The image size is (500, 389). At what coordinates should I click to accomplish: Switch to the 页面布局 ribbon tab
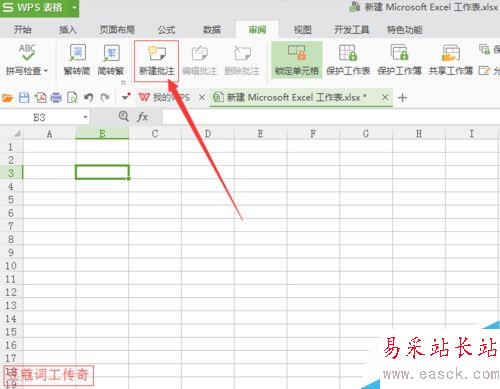pos(117,30)
